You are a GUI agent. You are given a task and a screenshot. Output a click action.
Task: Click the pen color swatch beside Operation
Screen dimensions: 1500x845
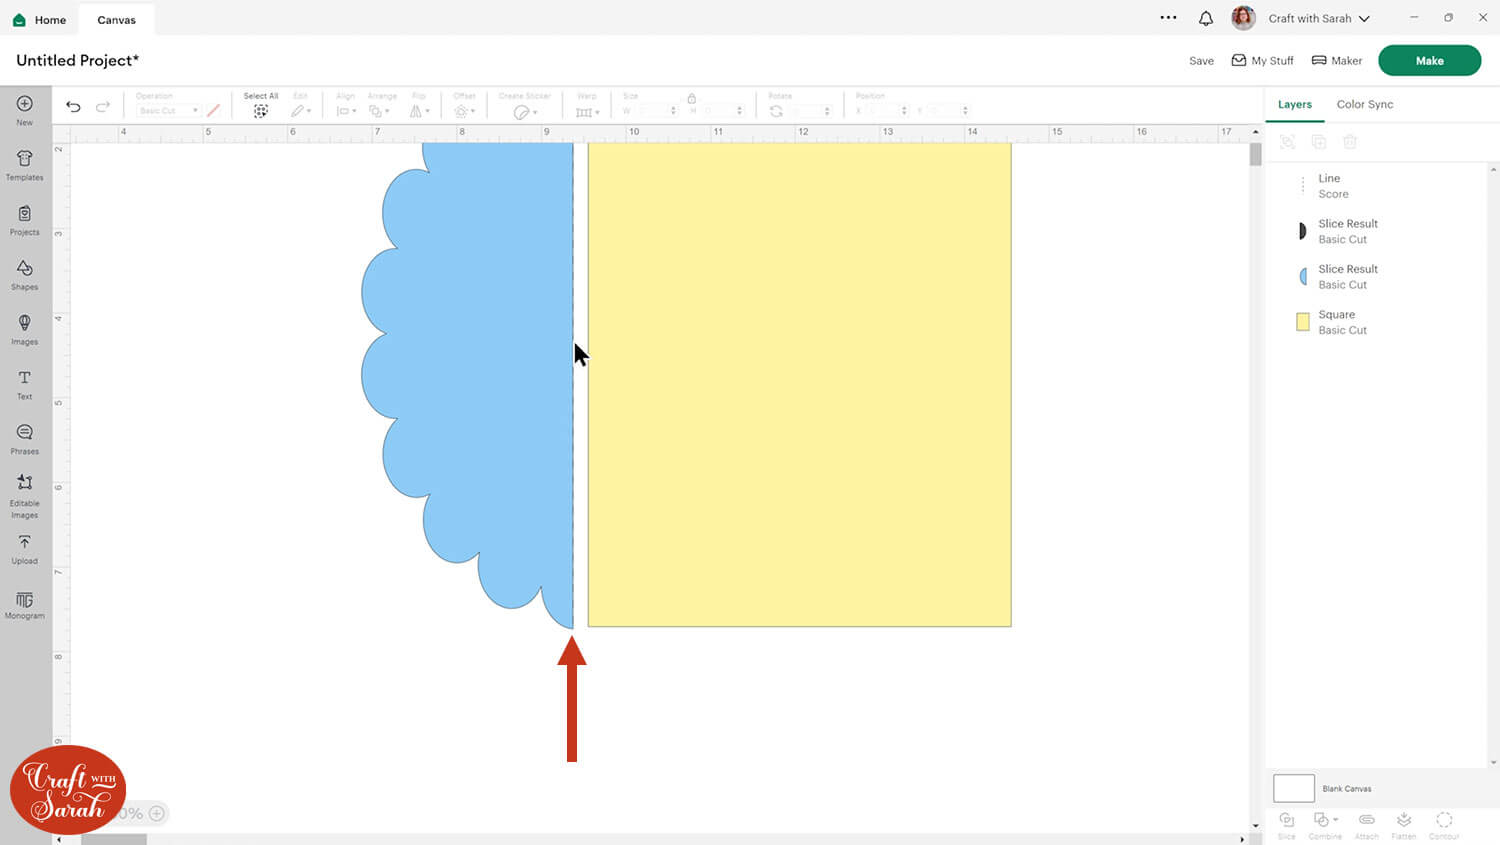(x=213, y=110)
